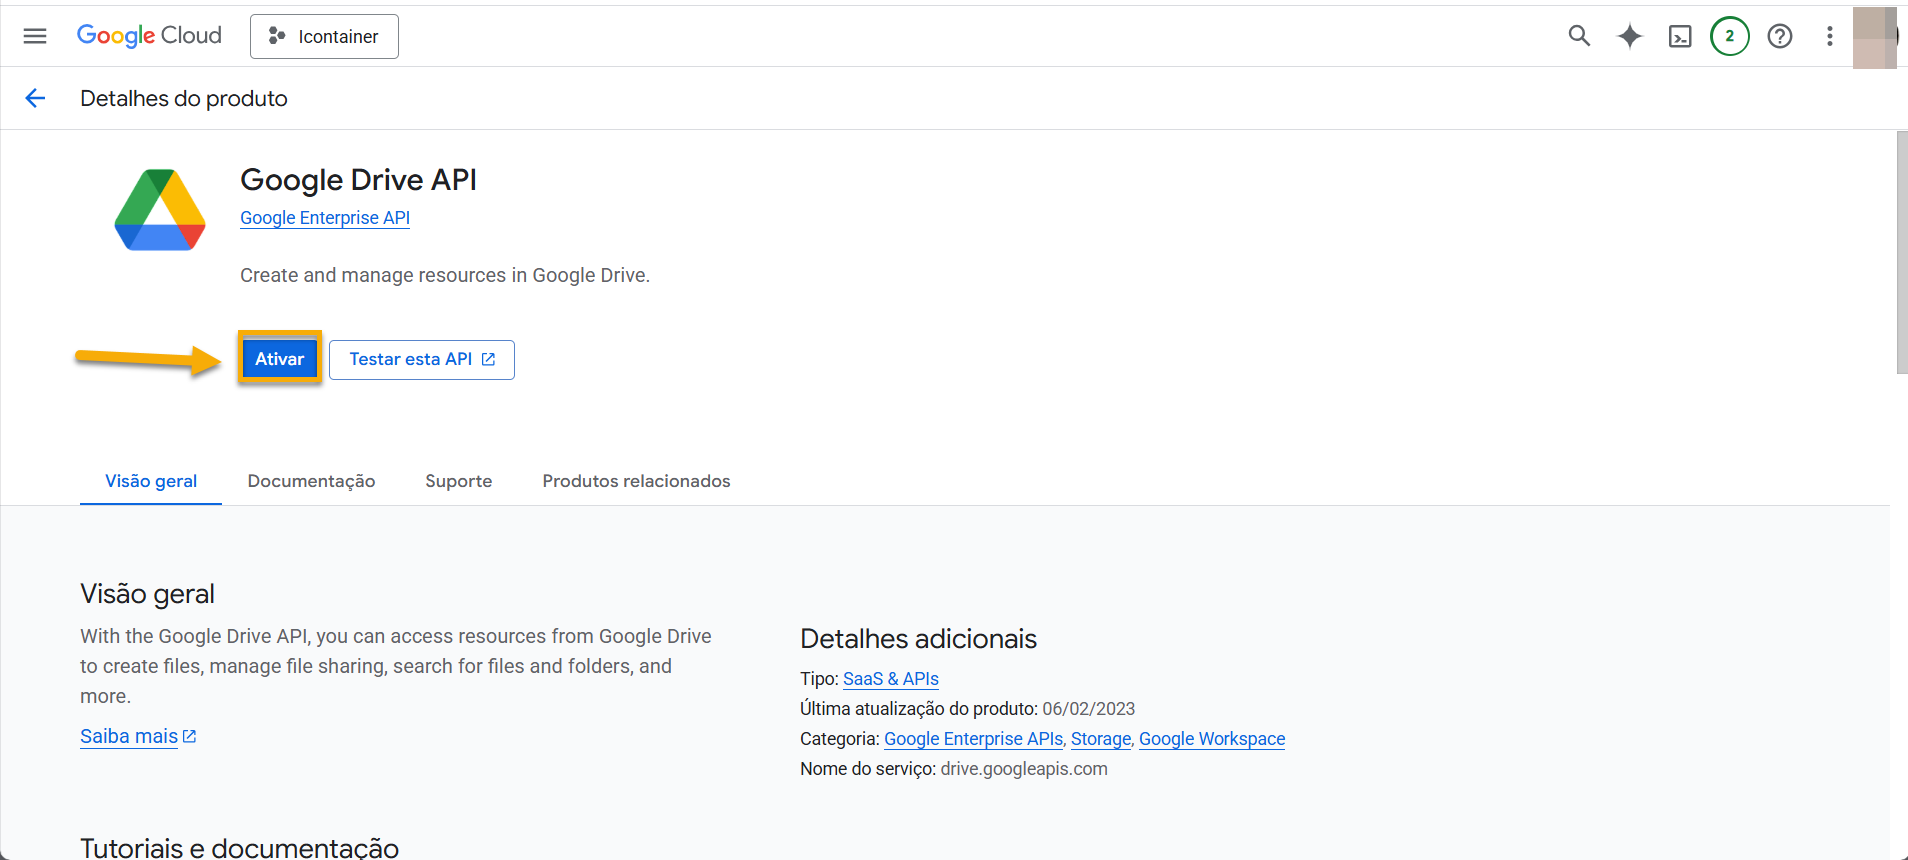Open the account profile avatar
Viewport: 1908px width, 860px height.
tap(1875, 37)
